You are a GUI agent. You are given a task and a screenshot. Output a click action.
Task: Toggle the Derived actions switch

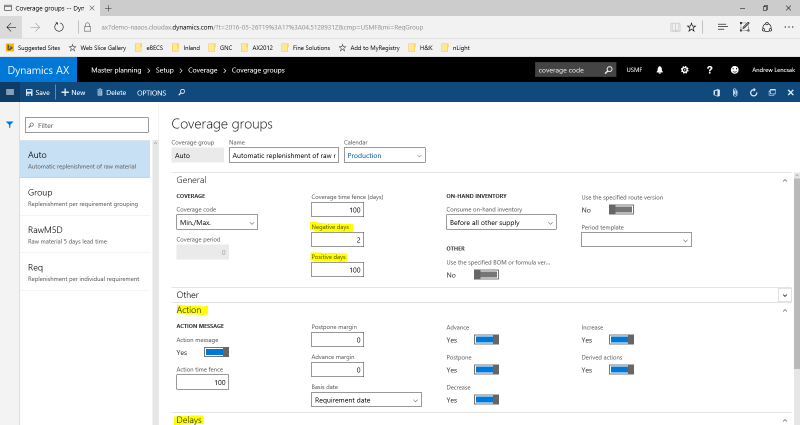tap(621, 370)
